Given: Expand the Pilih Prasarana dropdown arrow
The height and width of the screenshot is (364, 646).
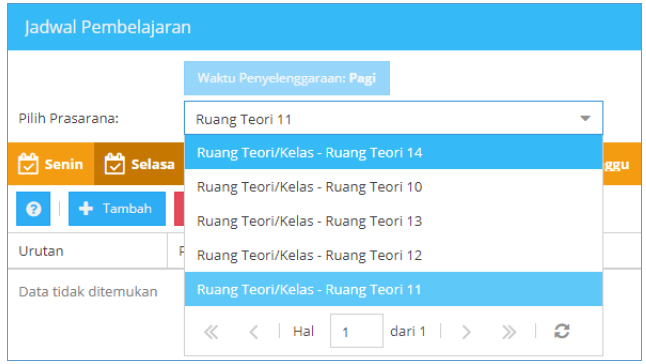Looking at the screenshot, I should (x=585, y=119).
